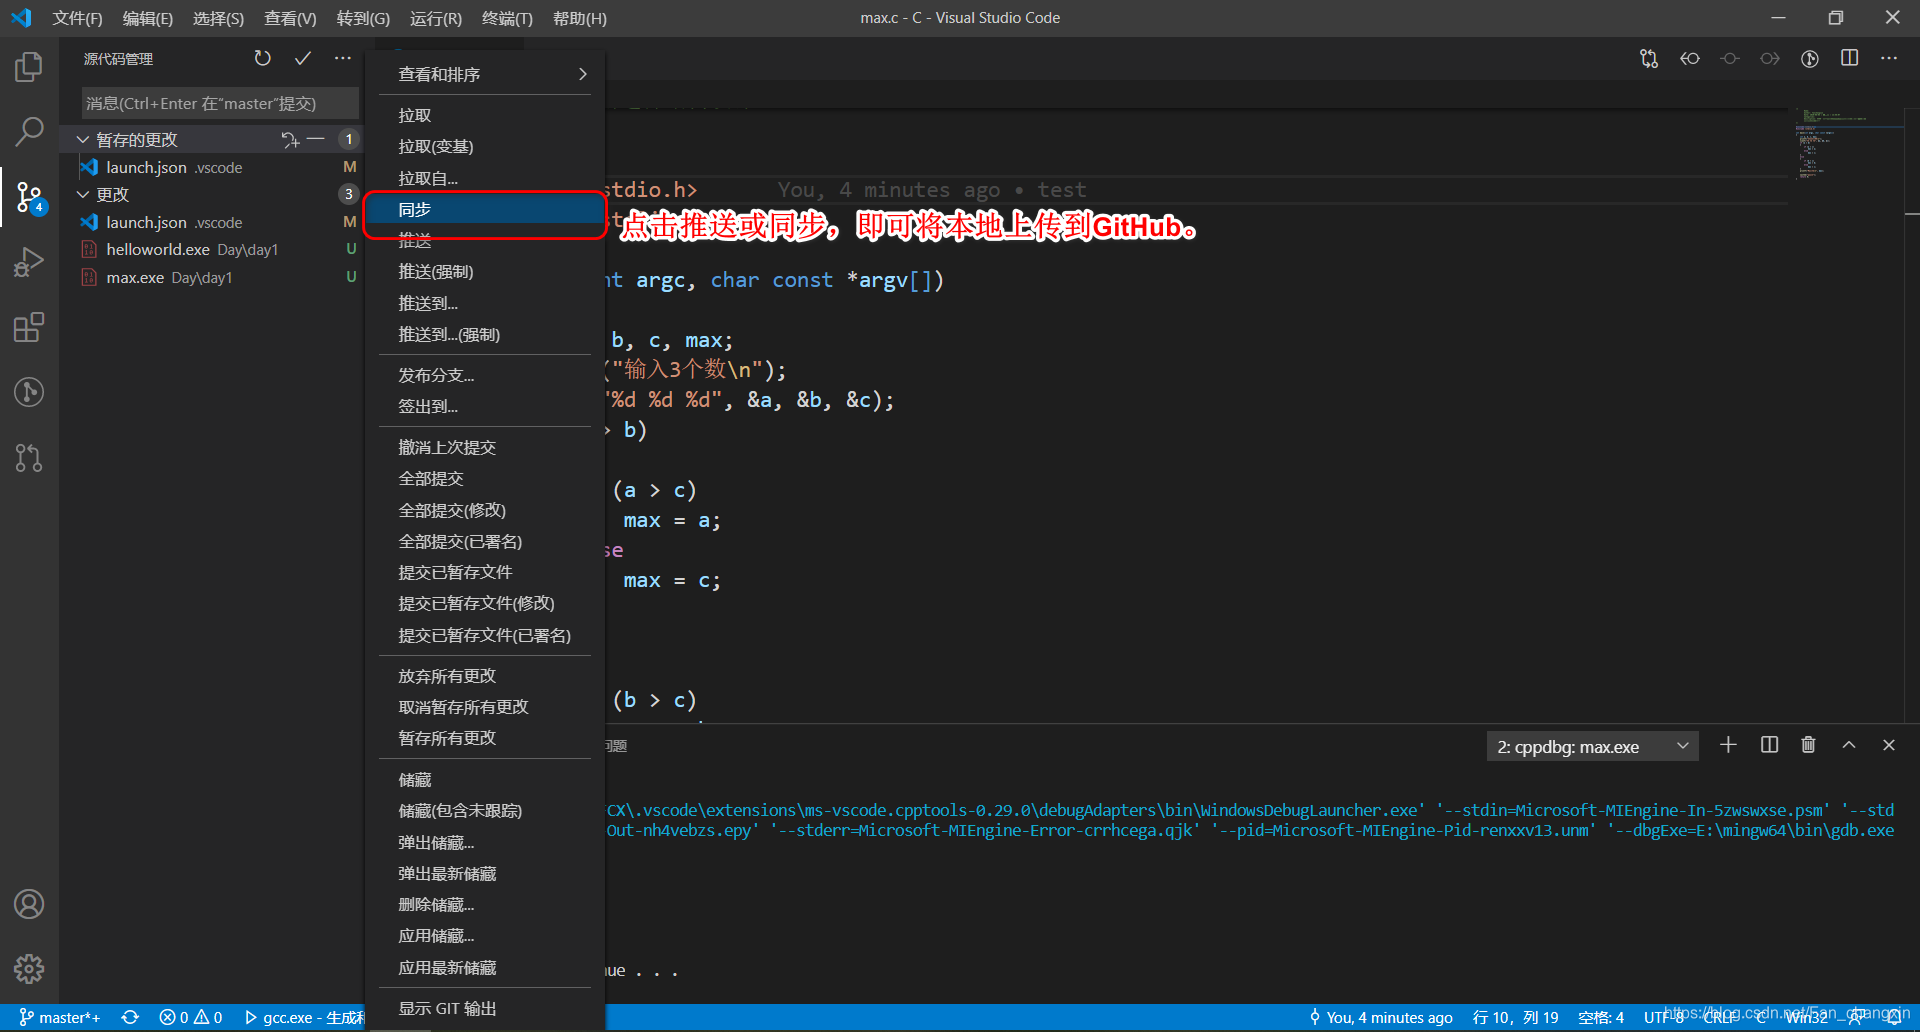Open the Explorer icon in the activity bar
The image size is (1920, 1032).
coord(29,66)
